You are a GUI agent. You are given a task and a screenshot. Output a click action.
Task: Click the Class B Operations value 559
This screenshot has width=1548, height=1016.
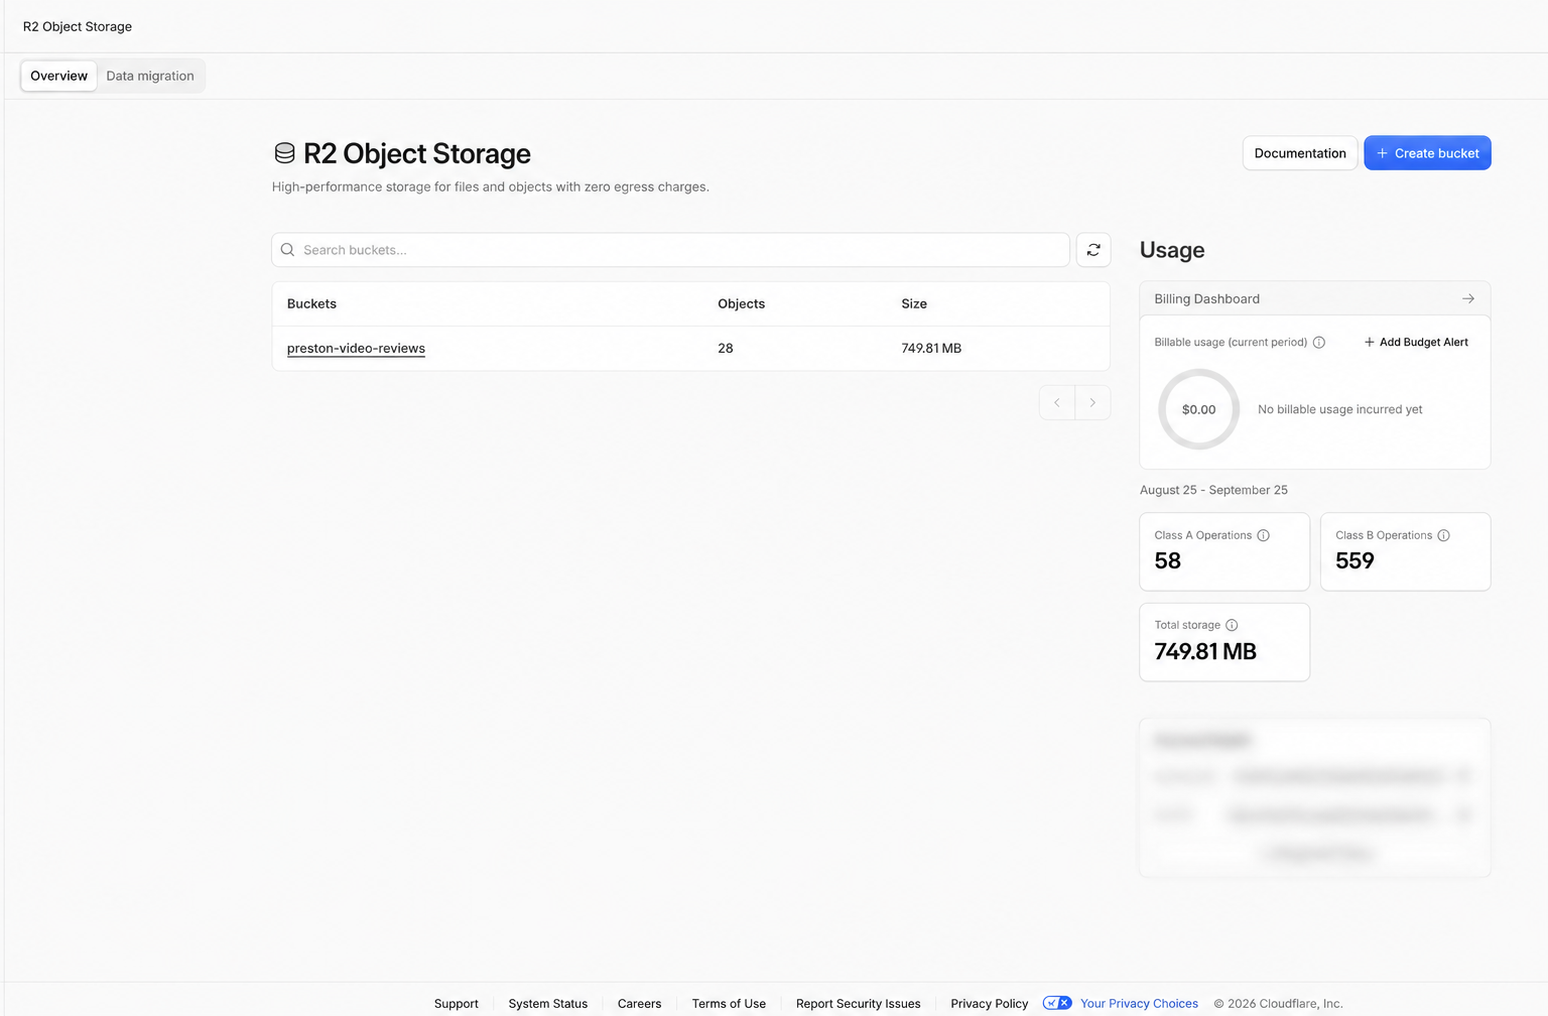coord(1355,561)
